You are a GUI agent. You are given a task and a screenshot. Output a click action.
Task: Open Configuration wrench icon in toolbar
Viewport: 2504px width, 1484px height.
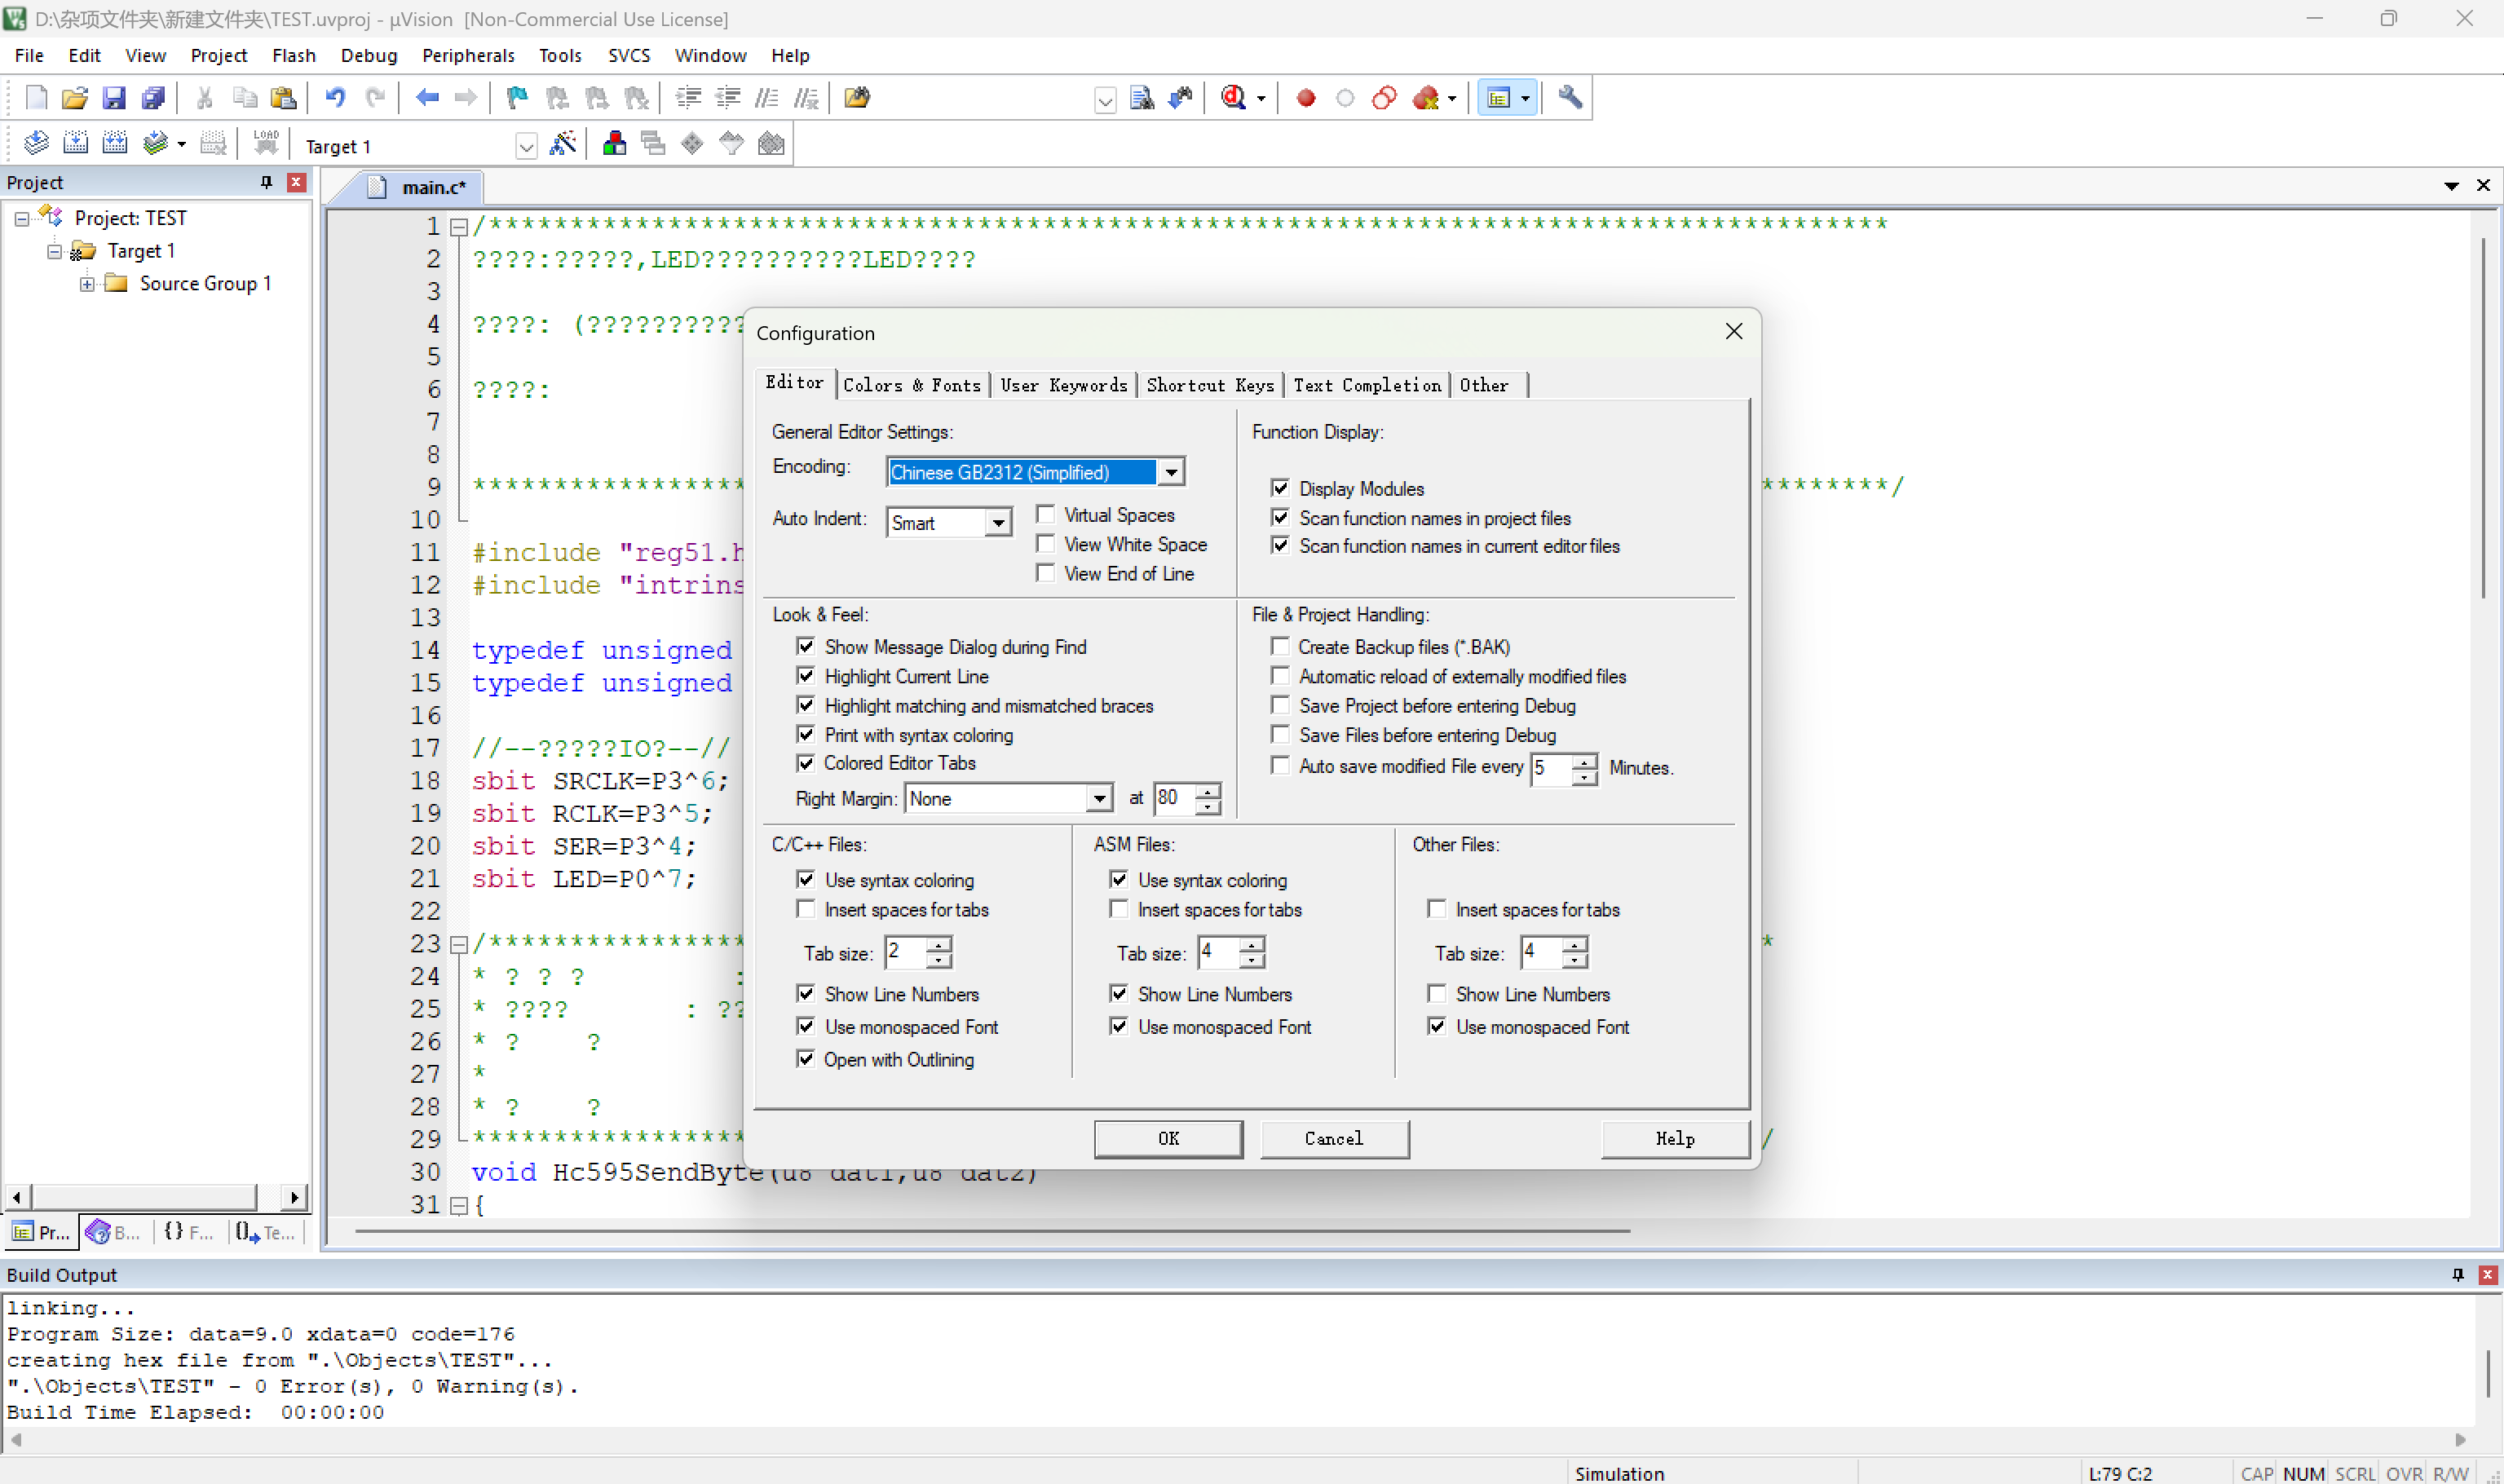click(x=1569, y=98)
